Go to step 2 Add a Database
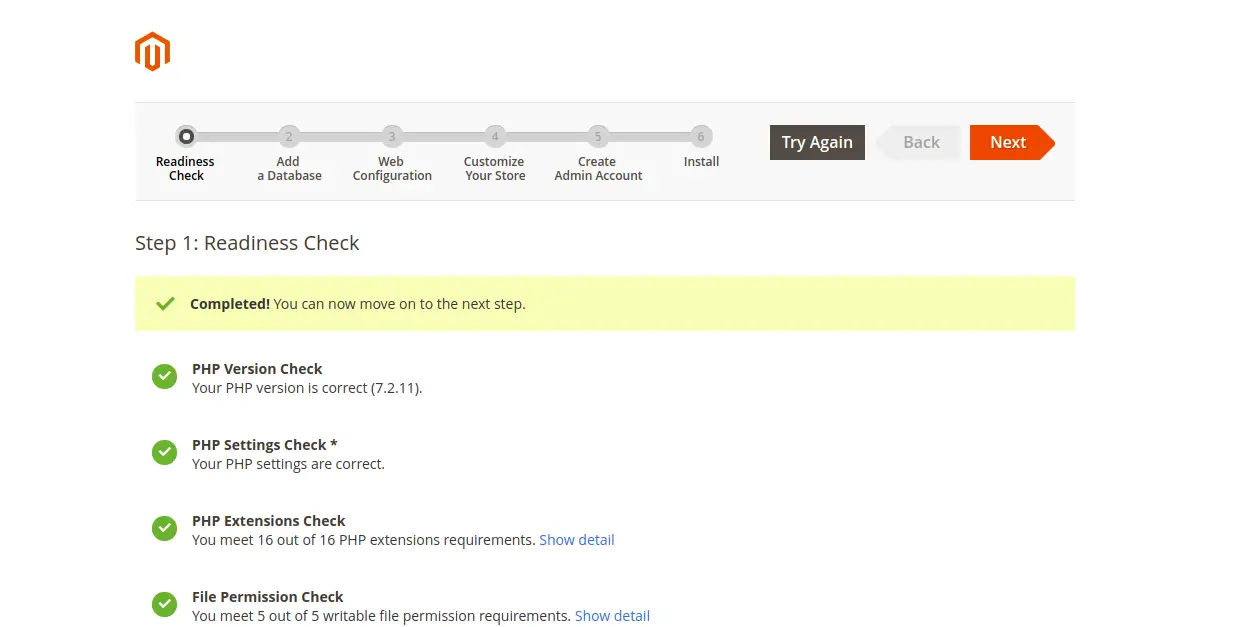 click(x=289, y=137)
